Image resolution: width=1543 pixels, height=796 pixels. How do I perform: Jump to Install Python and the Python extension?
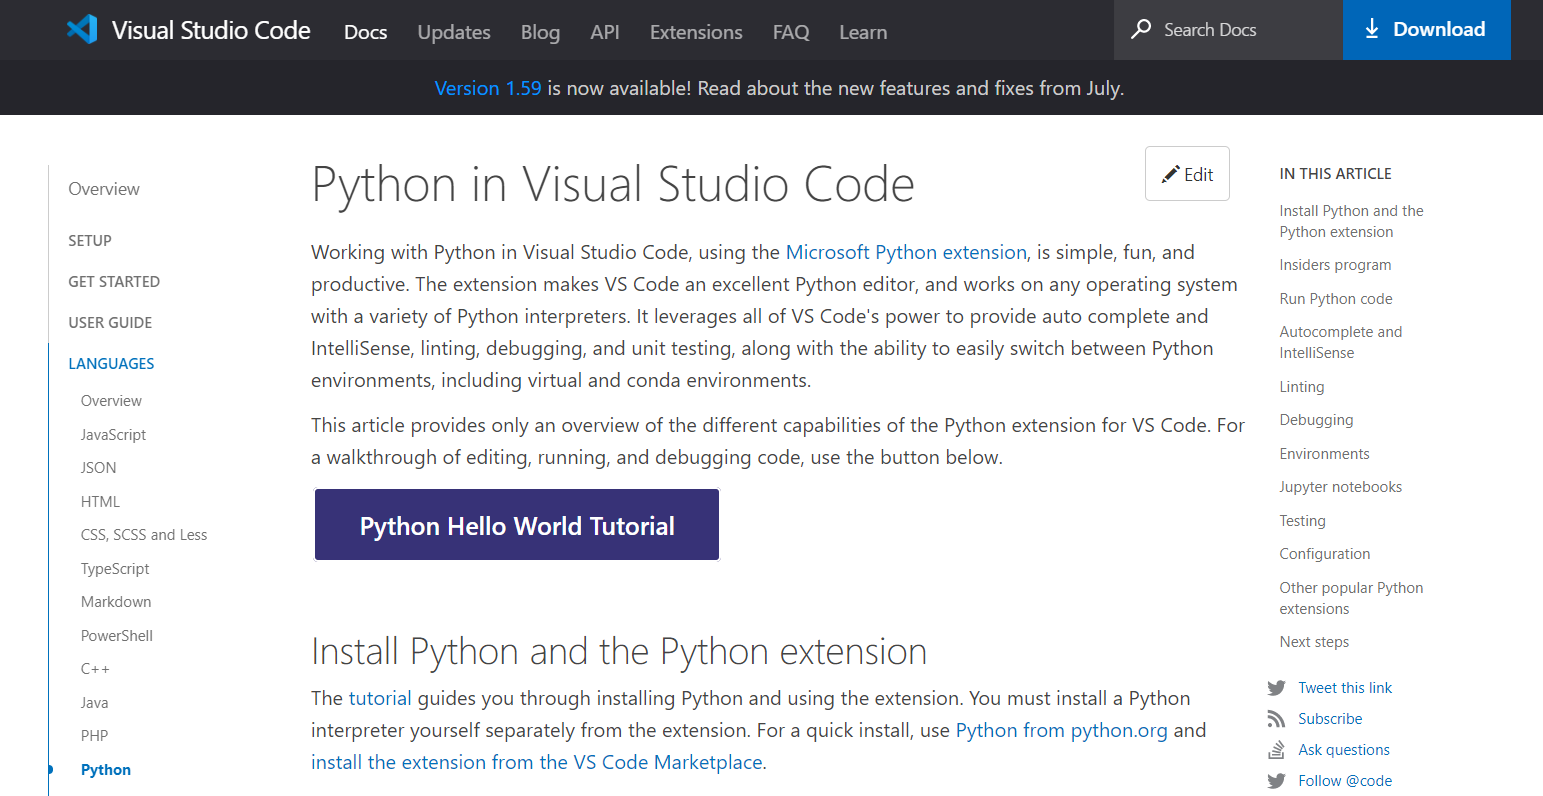1351,221
